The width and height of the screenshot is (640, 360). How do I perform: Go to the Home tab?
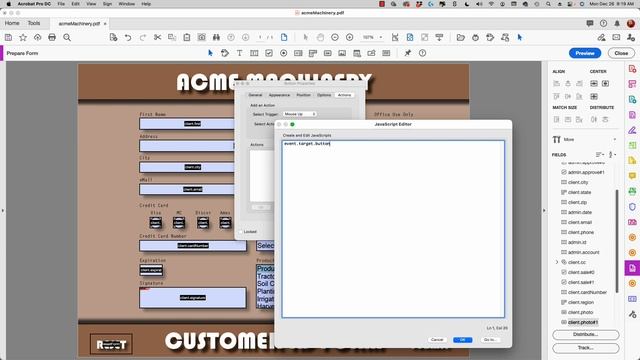(12, 23)
